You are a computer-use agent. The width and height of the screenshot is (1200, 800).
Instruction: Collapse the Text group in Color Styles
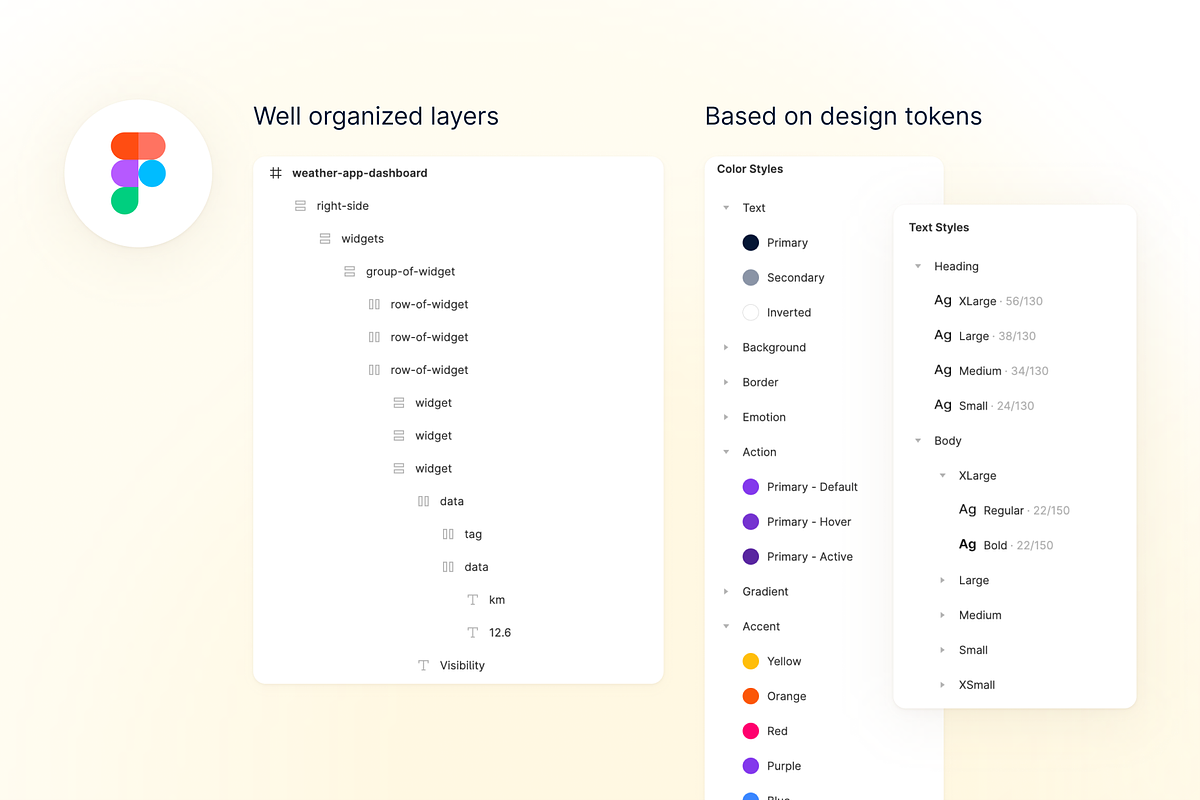click(726, 208)
